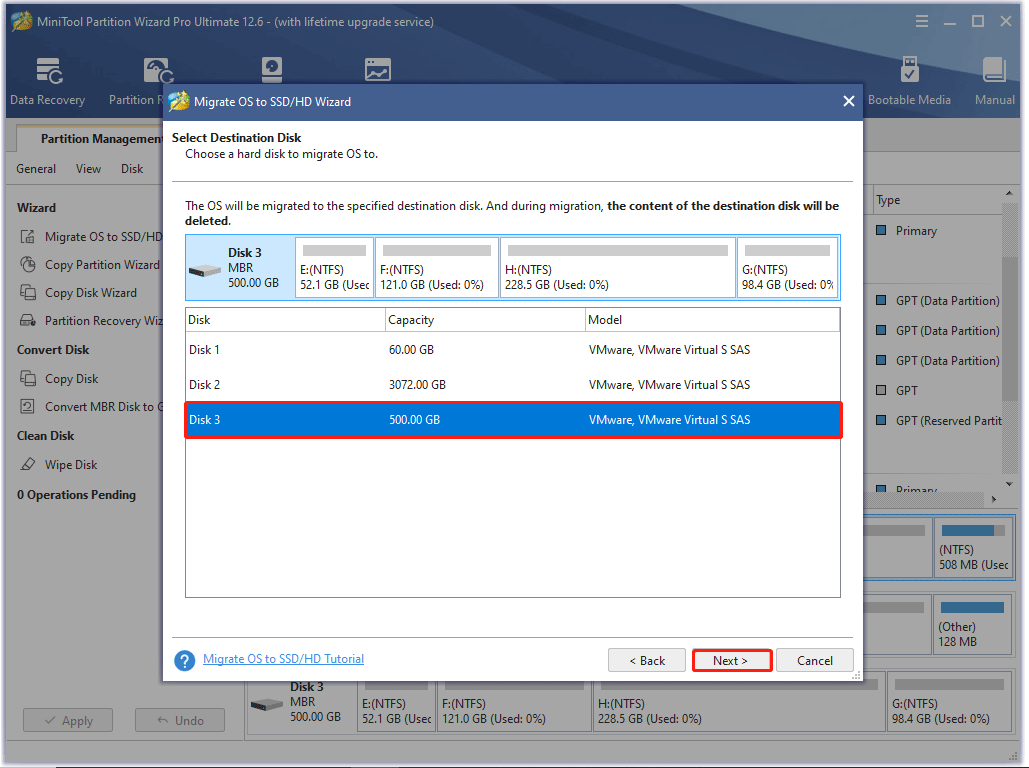
Task: Click the GPT (Reserved Partition) type row
Action: (x=938, y=421)
